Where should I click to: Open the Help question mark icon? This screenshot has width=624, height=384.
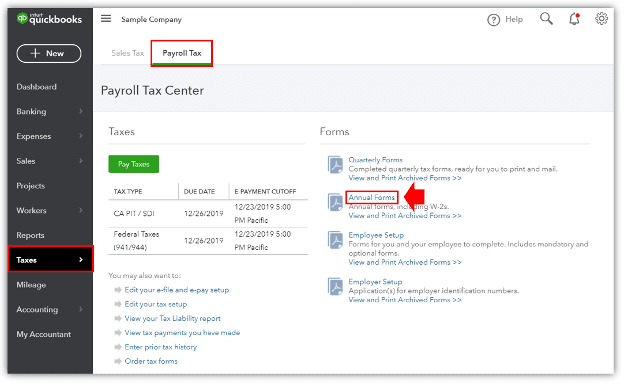(x=493, y=19)
